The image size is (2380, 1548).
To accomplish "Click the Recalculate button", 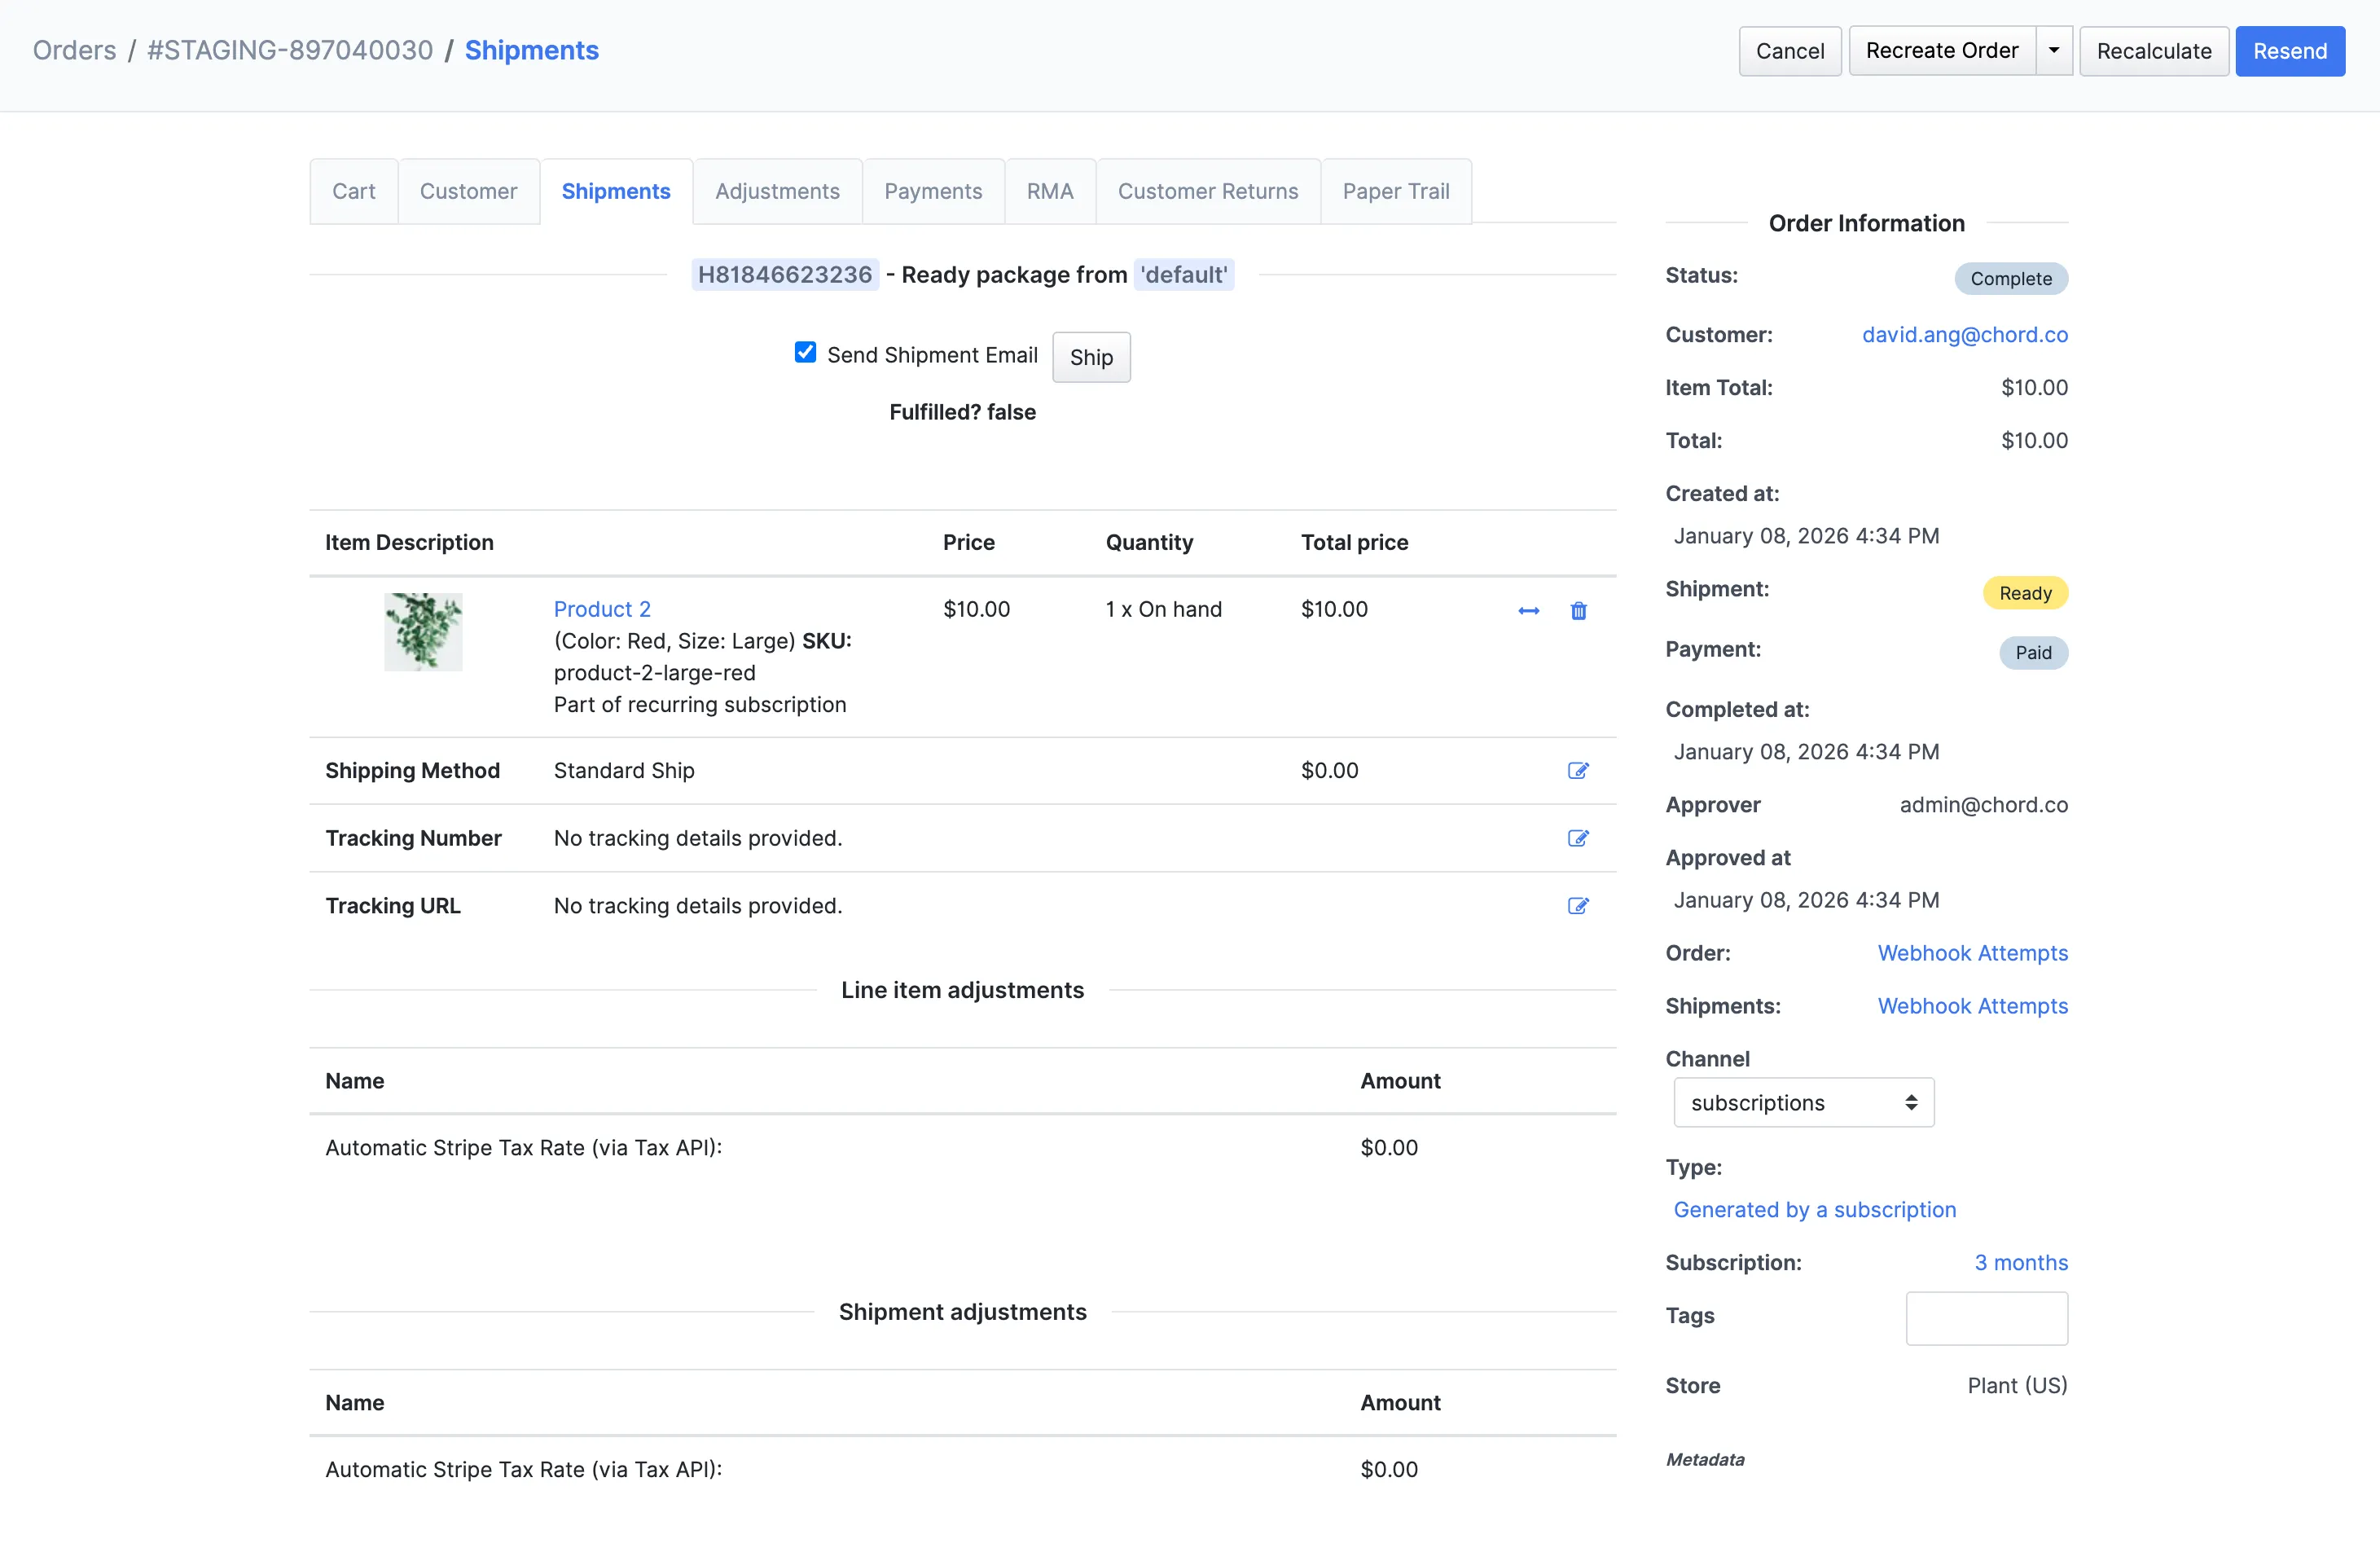I will coord(2154,51).
